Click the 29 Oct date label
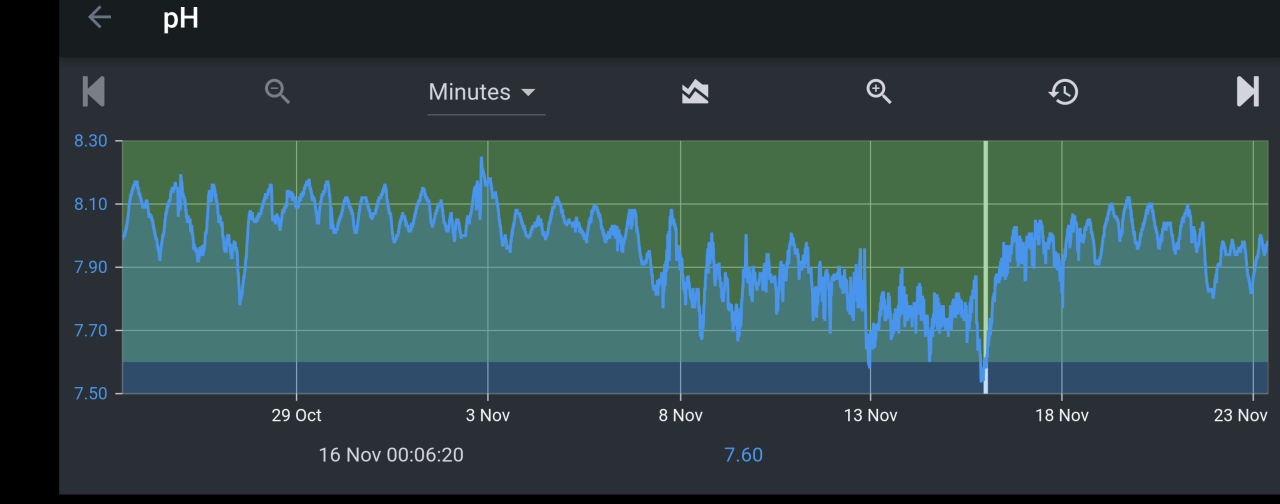The height and width of the screenshot is (504, 1280). click(x=296, y=415)
